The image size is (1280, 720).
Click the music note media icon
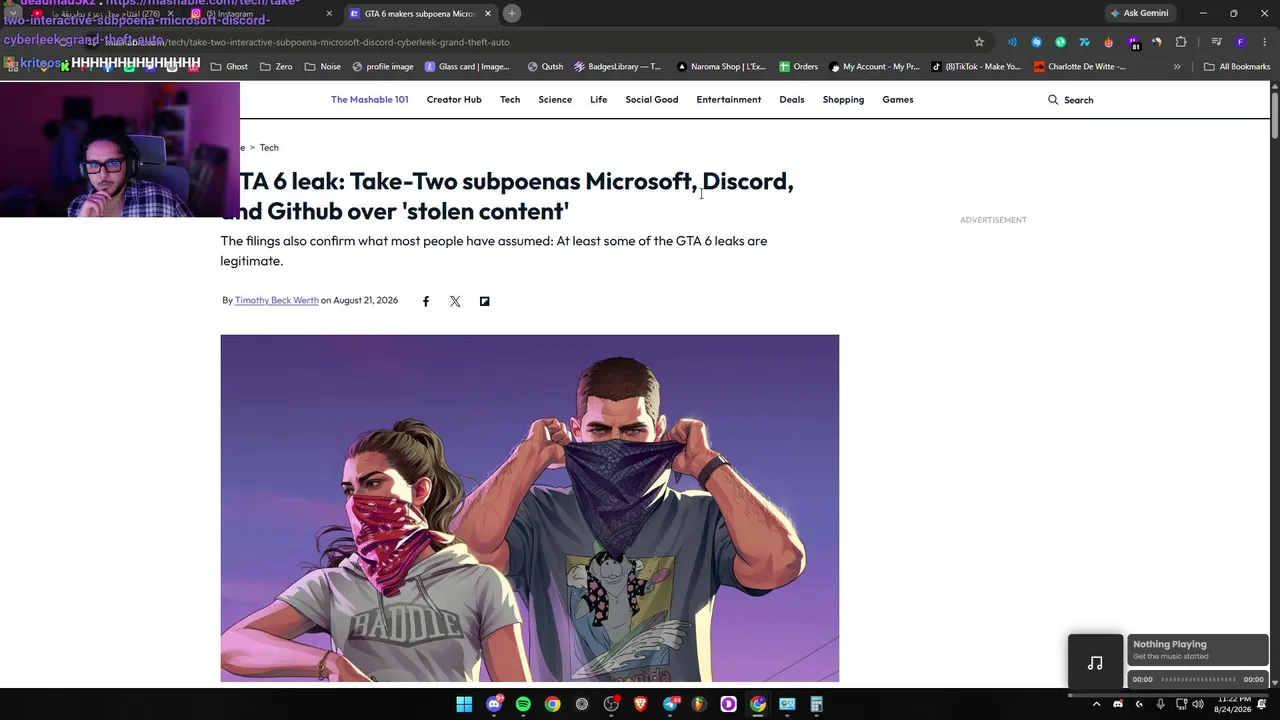pyautogui.click(x=1095, y=662)
